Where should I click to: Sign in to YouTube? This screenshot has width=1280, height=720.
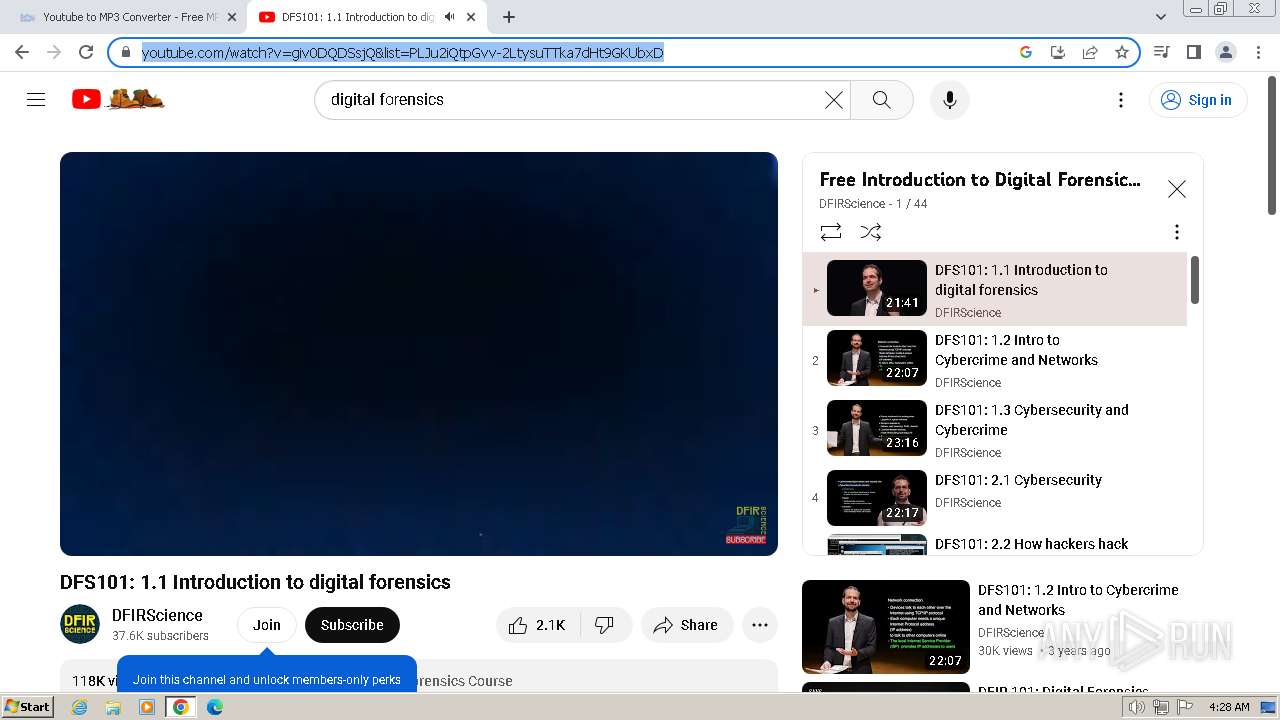point(1198,100)
